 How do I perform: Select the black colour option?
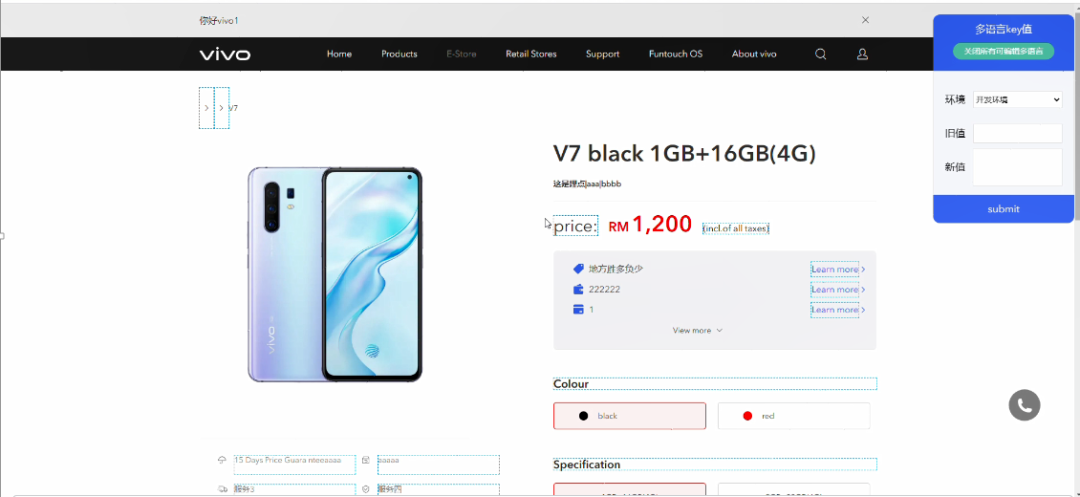point(630,416)
